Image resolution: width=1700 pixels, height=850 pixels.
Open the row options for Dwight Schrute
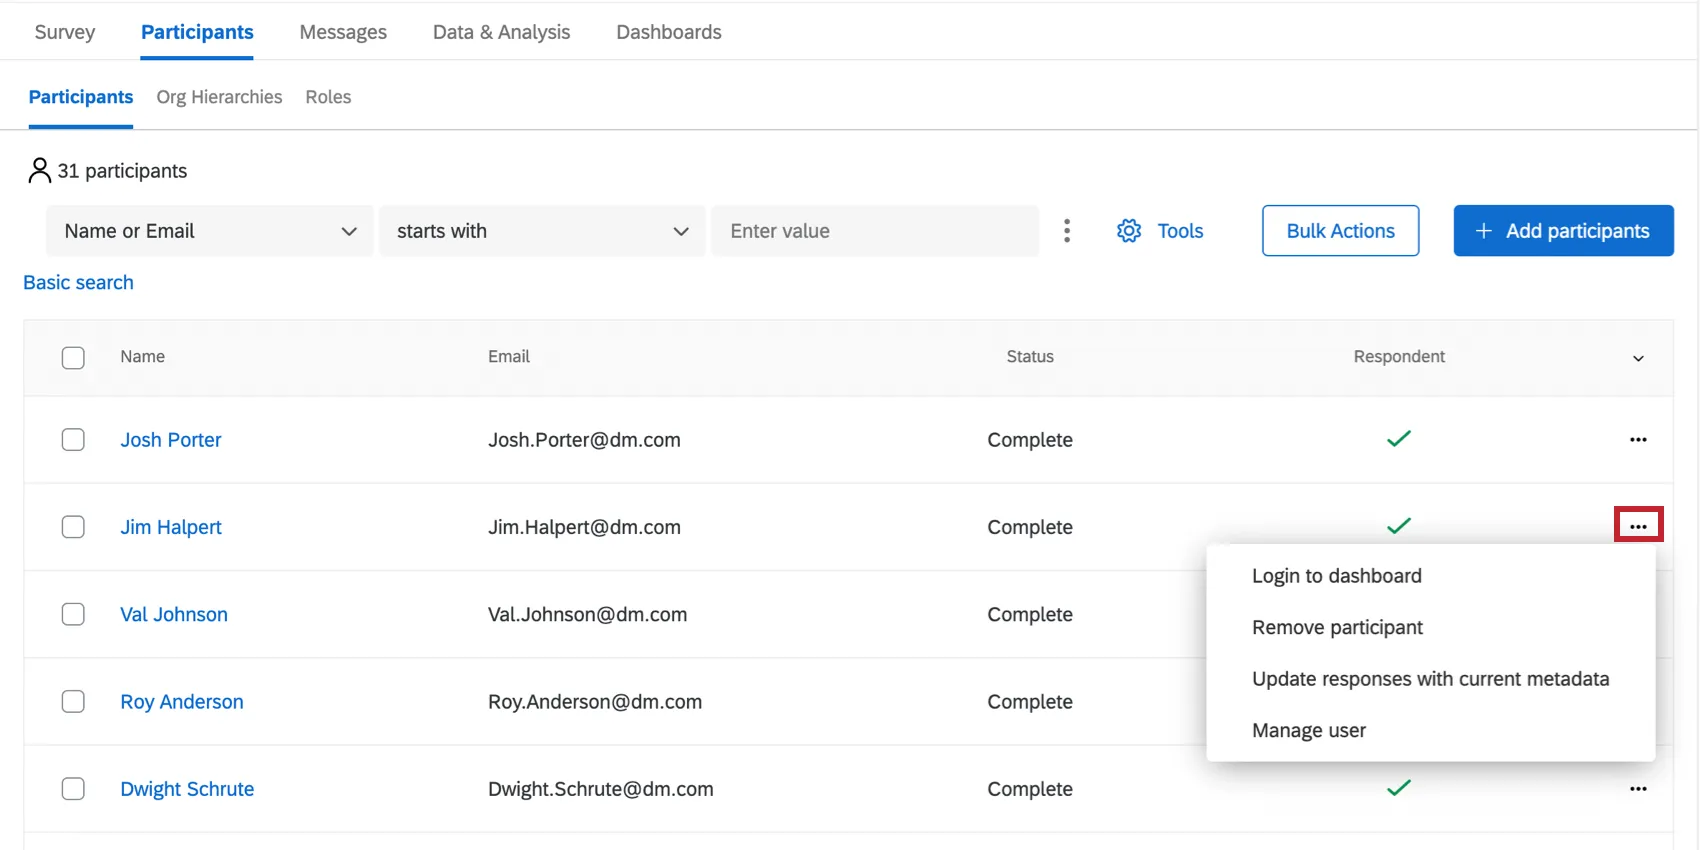pos(1637,789)
